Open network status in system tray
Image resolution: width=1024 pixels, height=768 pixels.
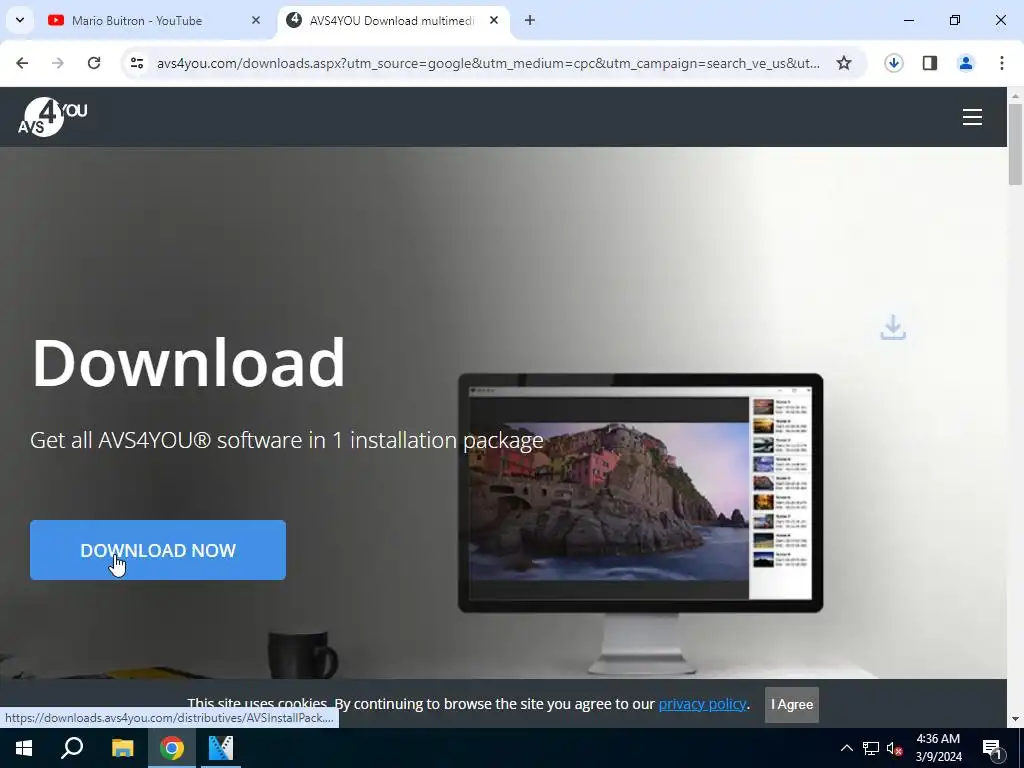click(x=871, y=748)
